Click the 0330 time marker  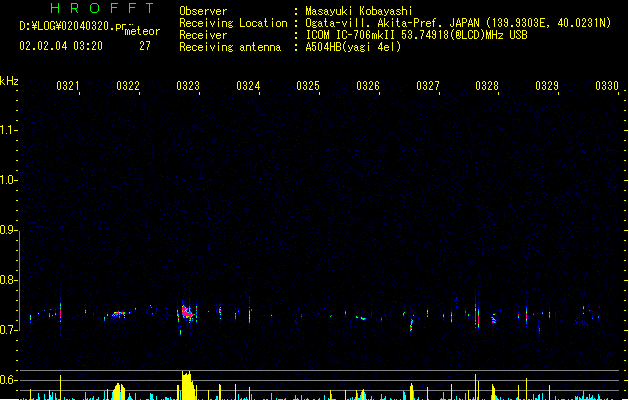click(x=607, y=86)
